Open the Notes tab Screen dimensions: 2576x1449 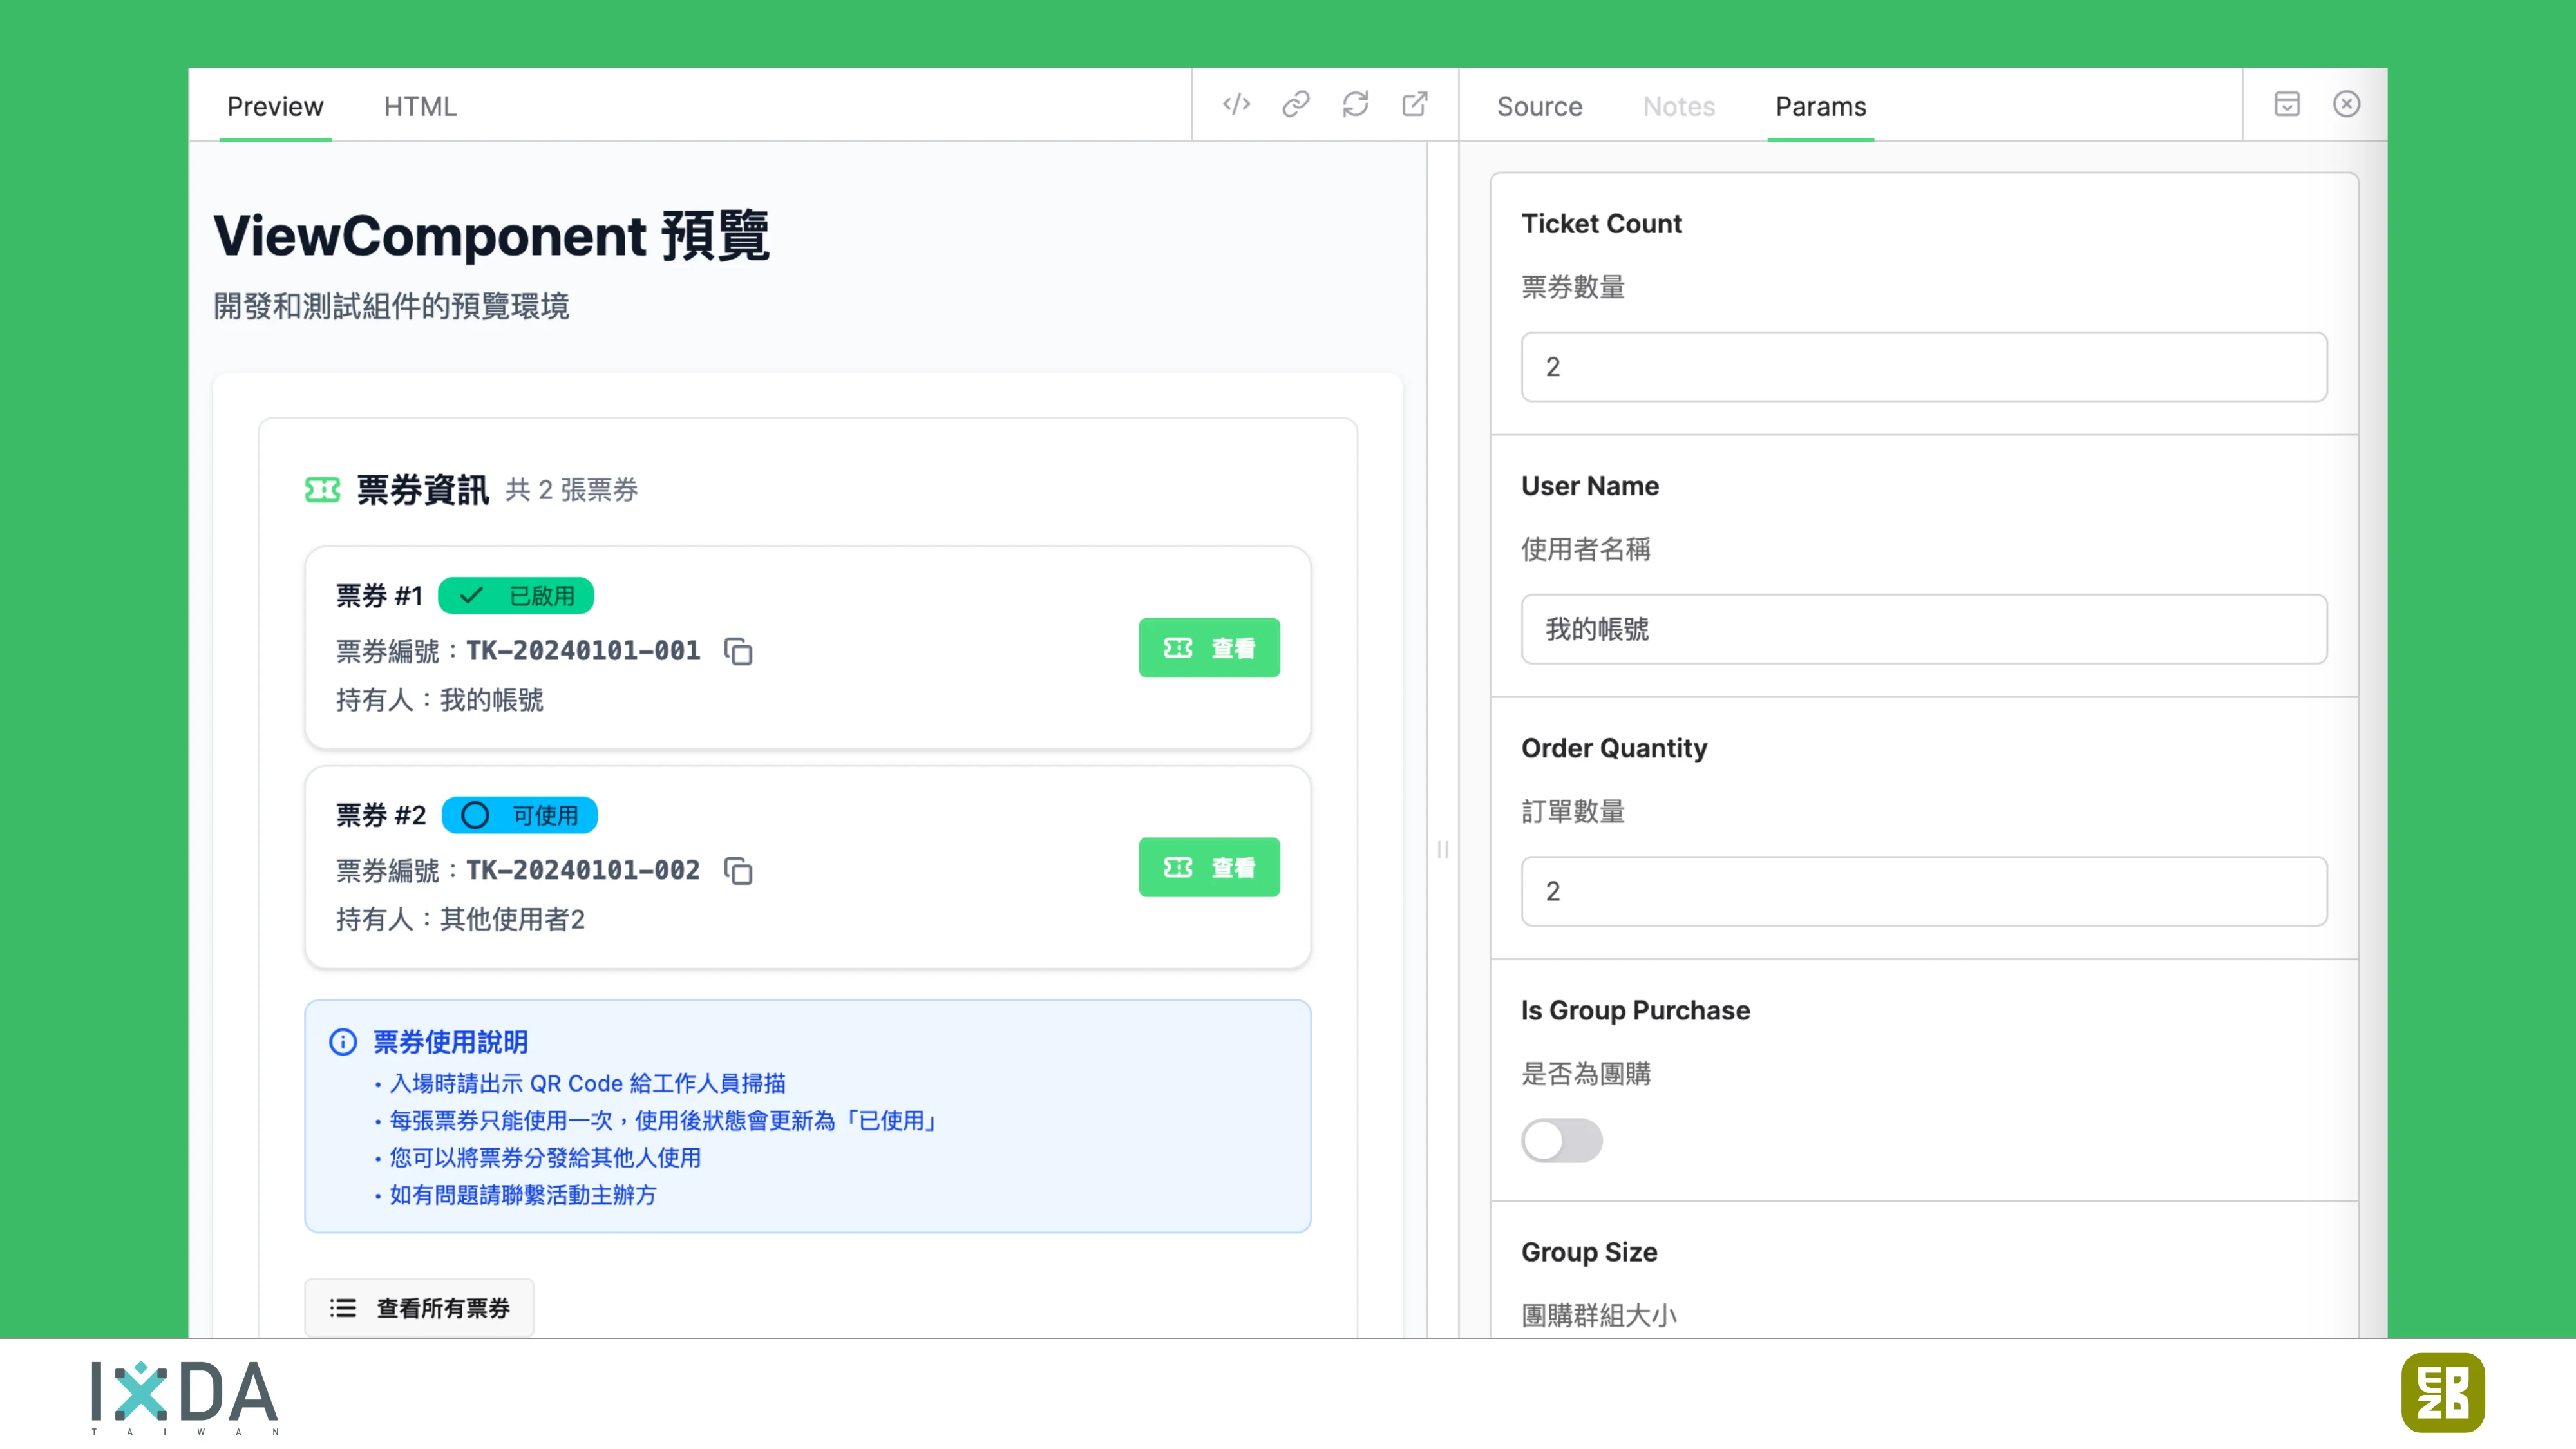(1678, 106)
